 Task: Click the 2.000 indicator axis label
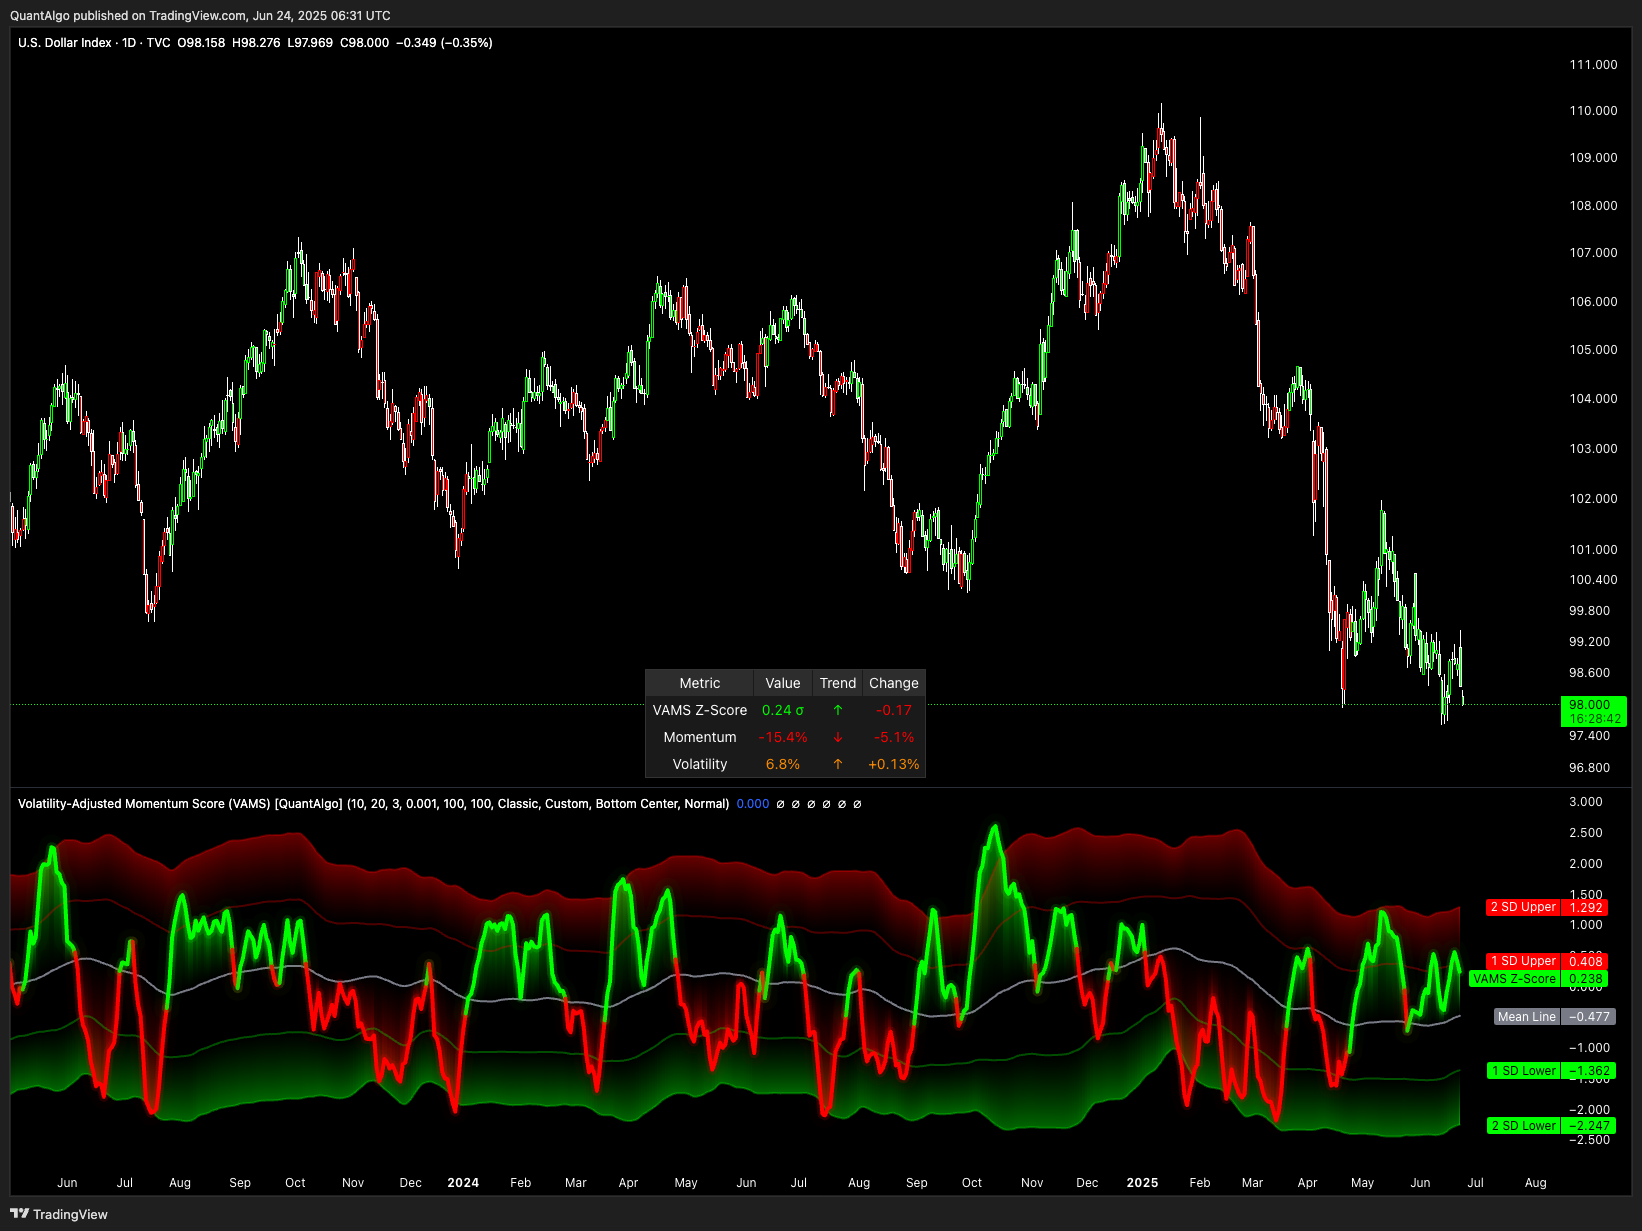1586,863
